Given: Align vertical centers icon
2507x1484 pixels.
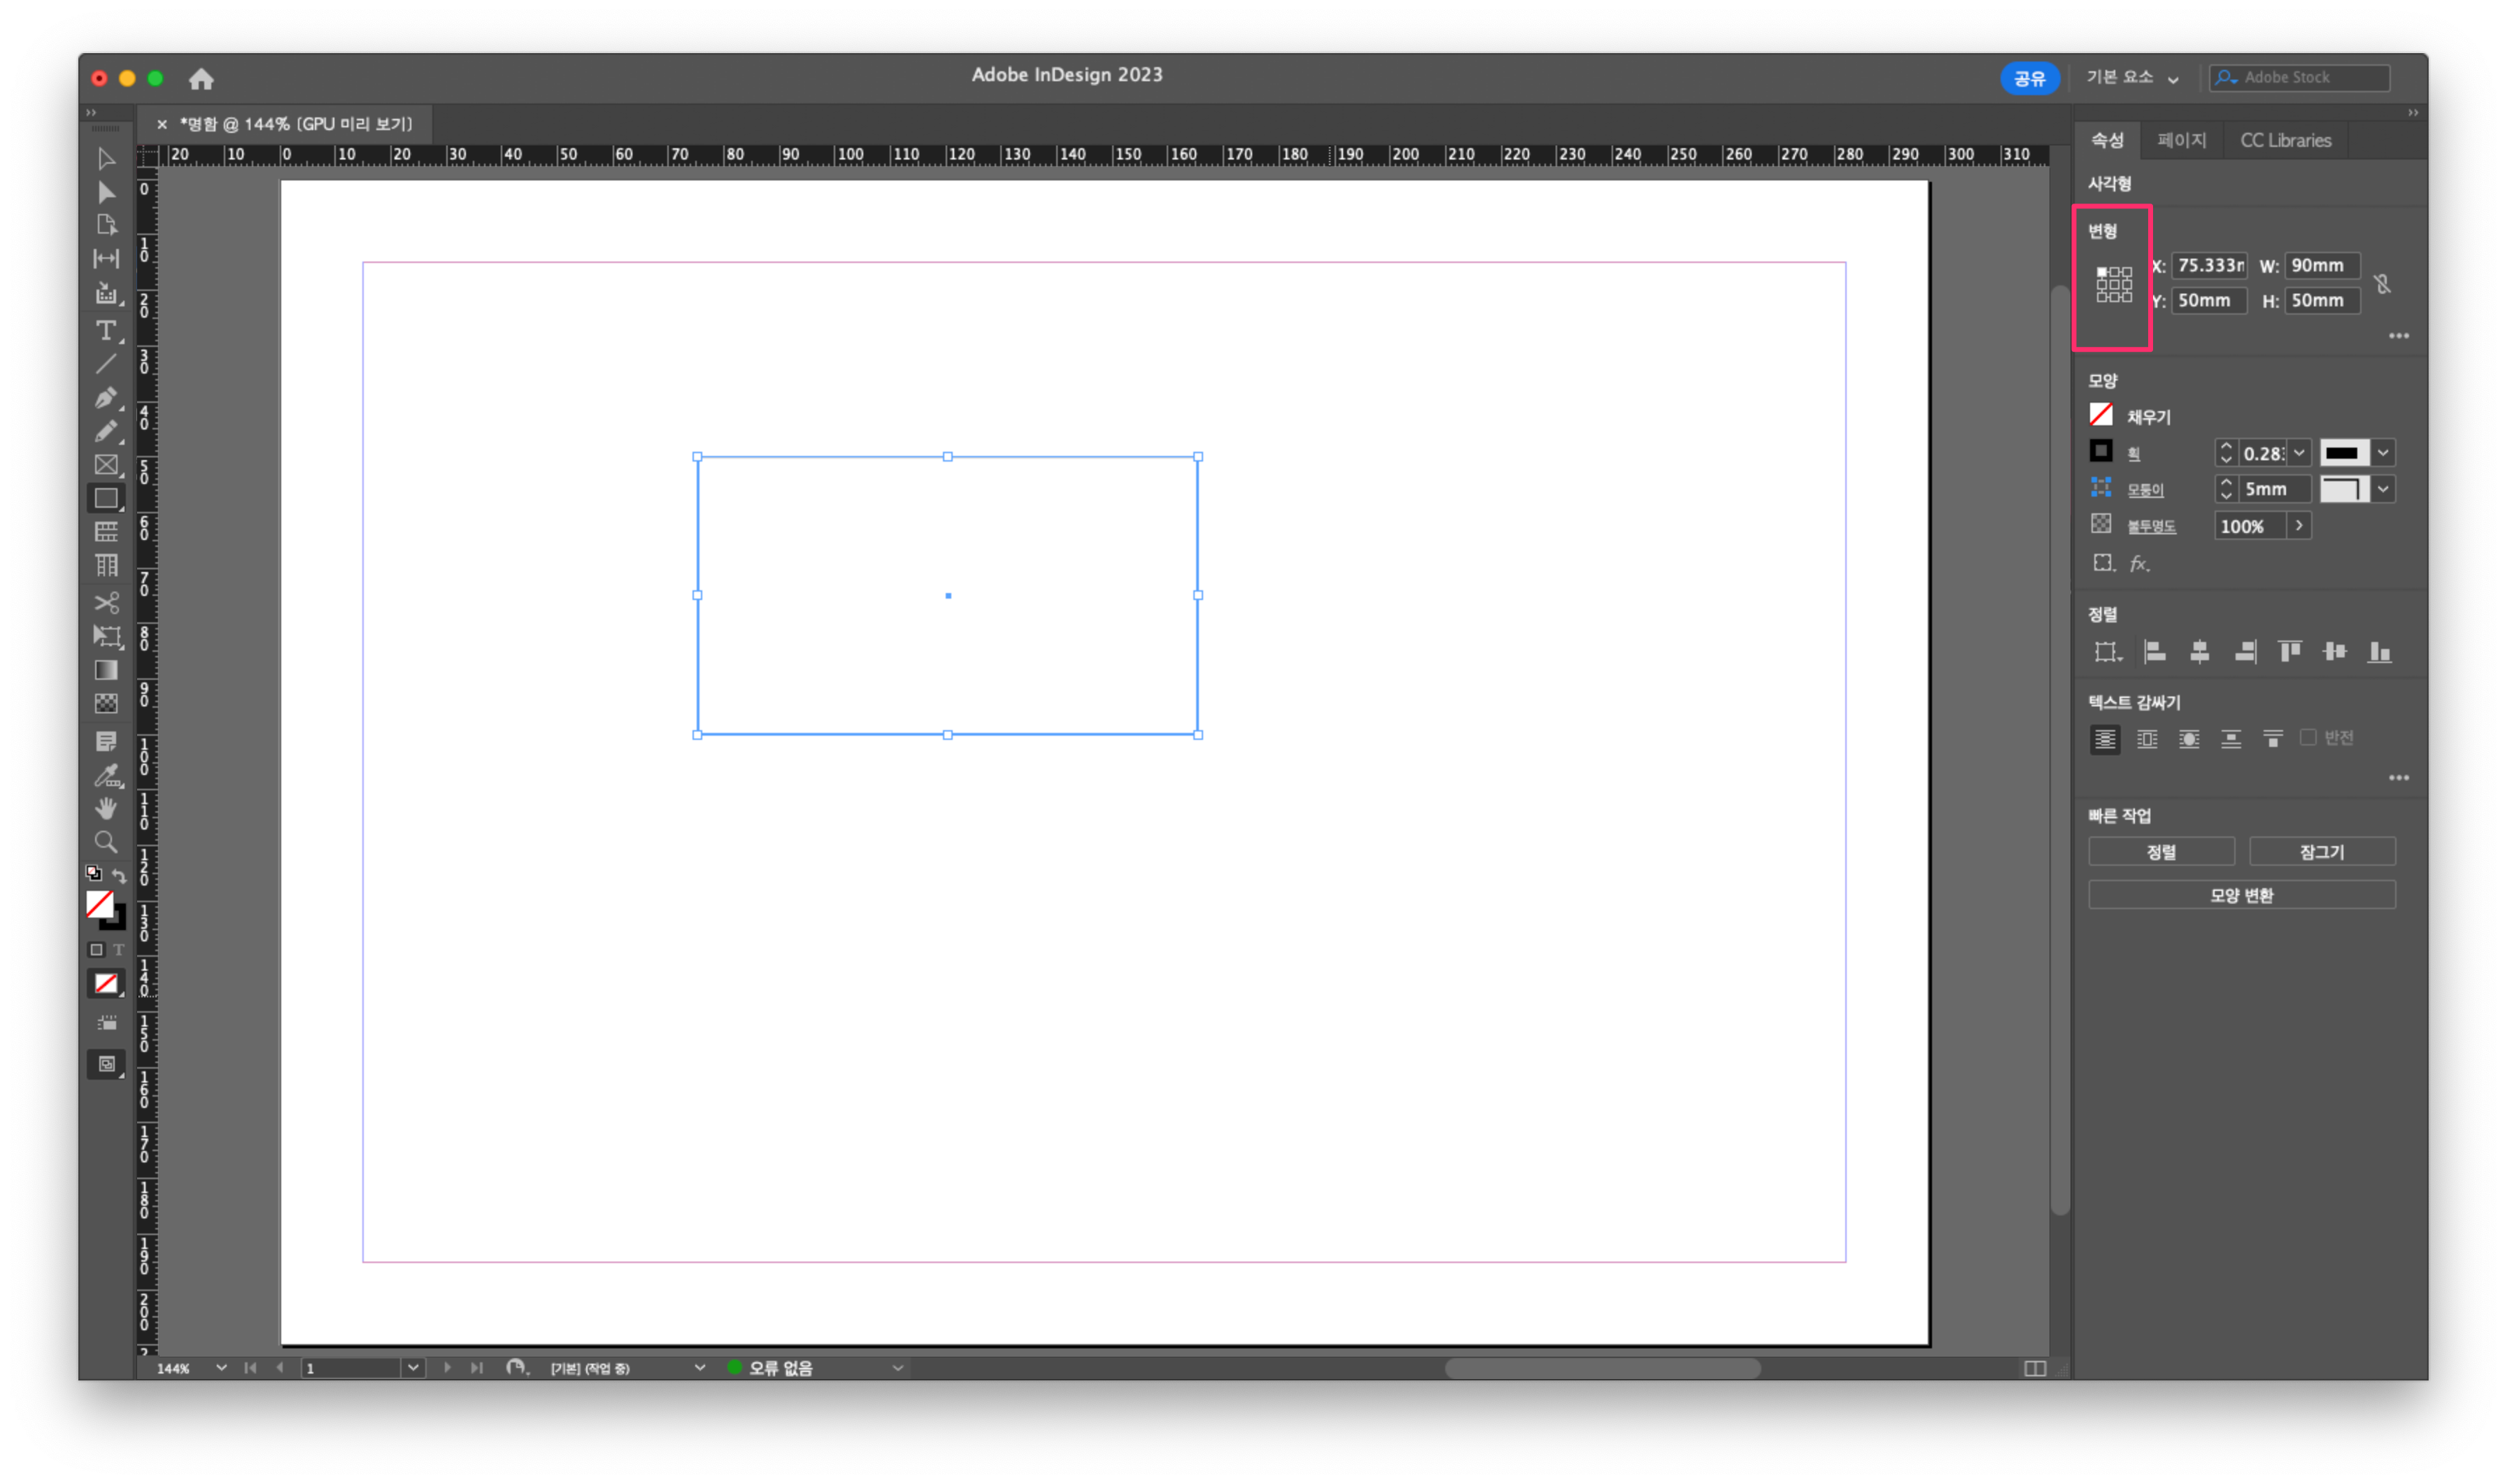Looking at the screenshot, I should pyautogui.click(x=2335, y=652).
